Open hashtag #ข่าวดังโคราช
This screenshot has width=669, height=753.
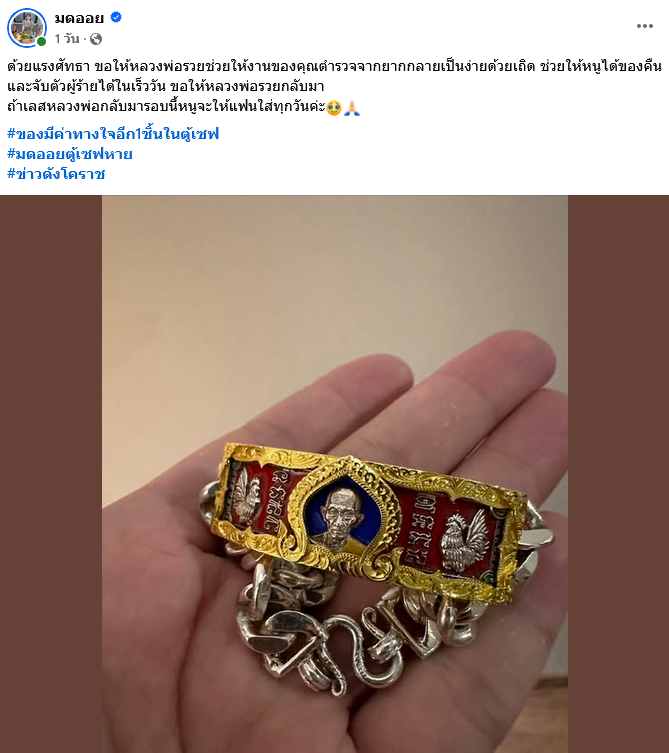pyautogui.click(x=56, y=174)
